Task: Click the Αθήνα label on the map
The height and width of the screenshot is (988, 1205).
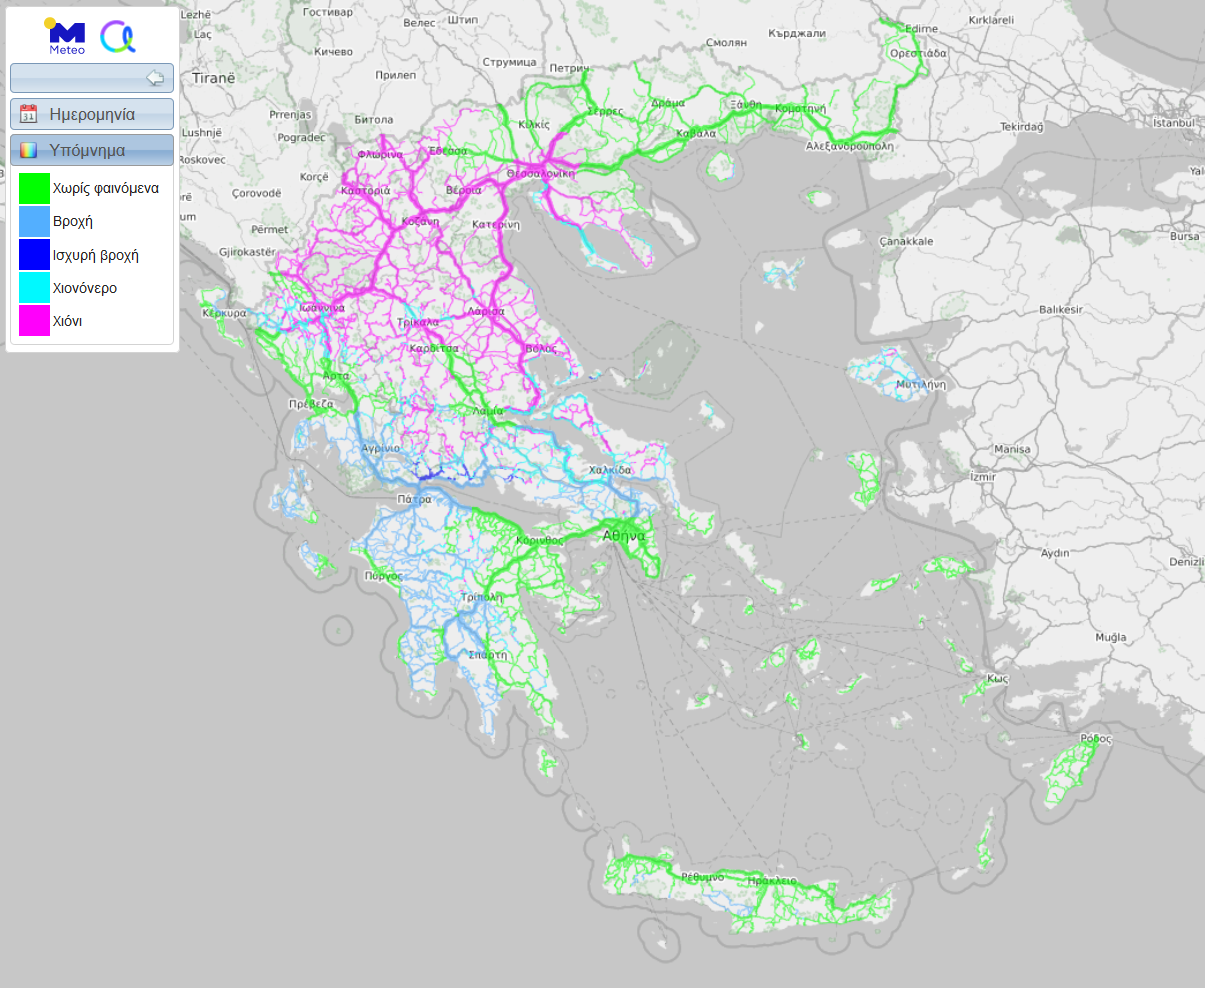Action: point(623,536)
